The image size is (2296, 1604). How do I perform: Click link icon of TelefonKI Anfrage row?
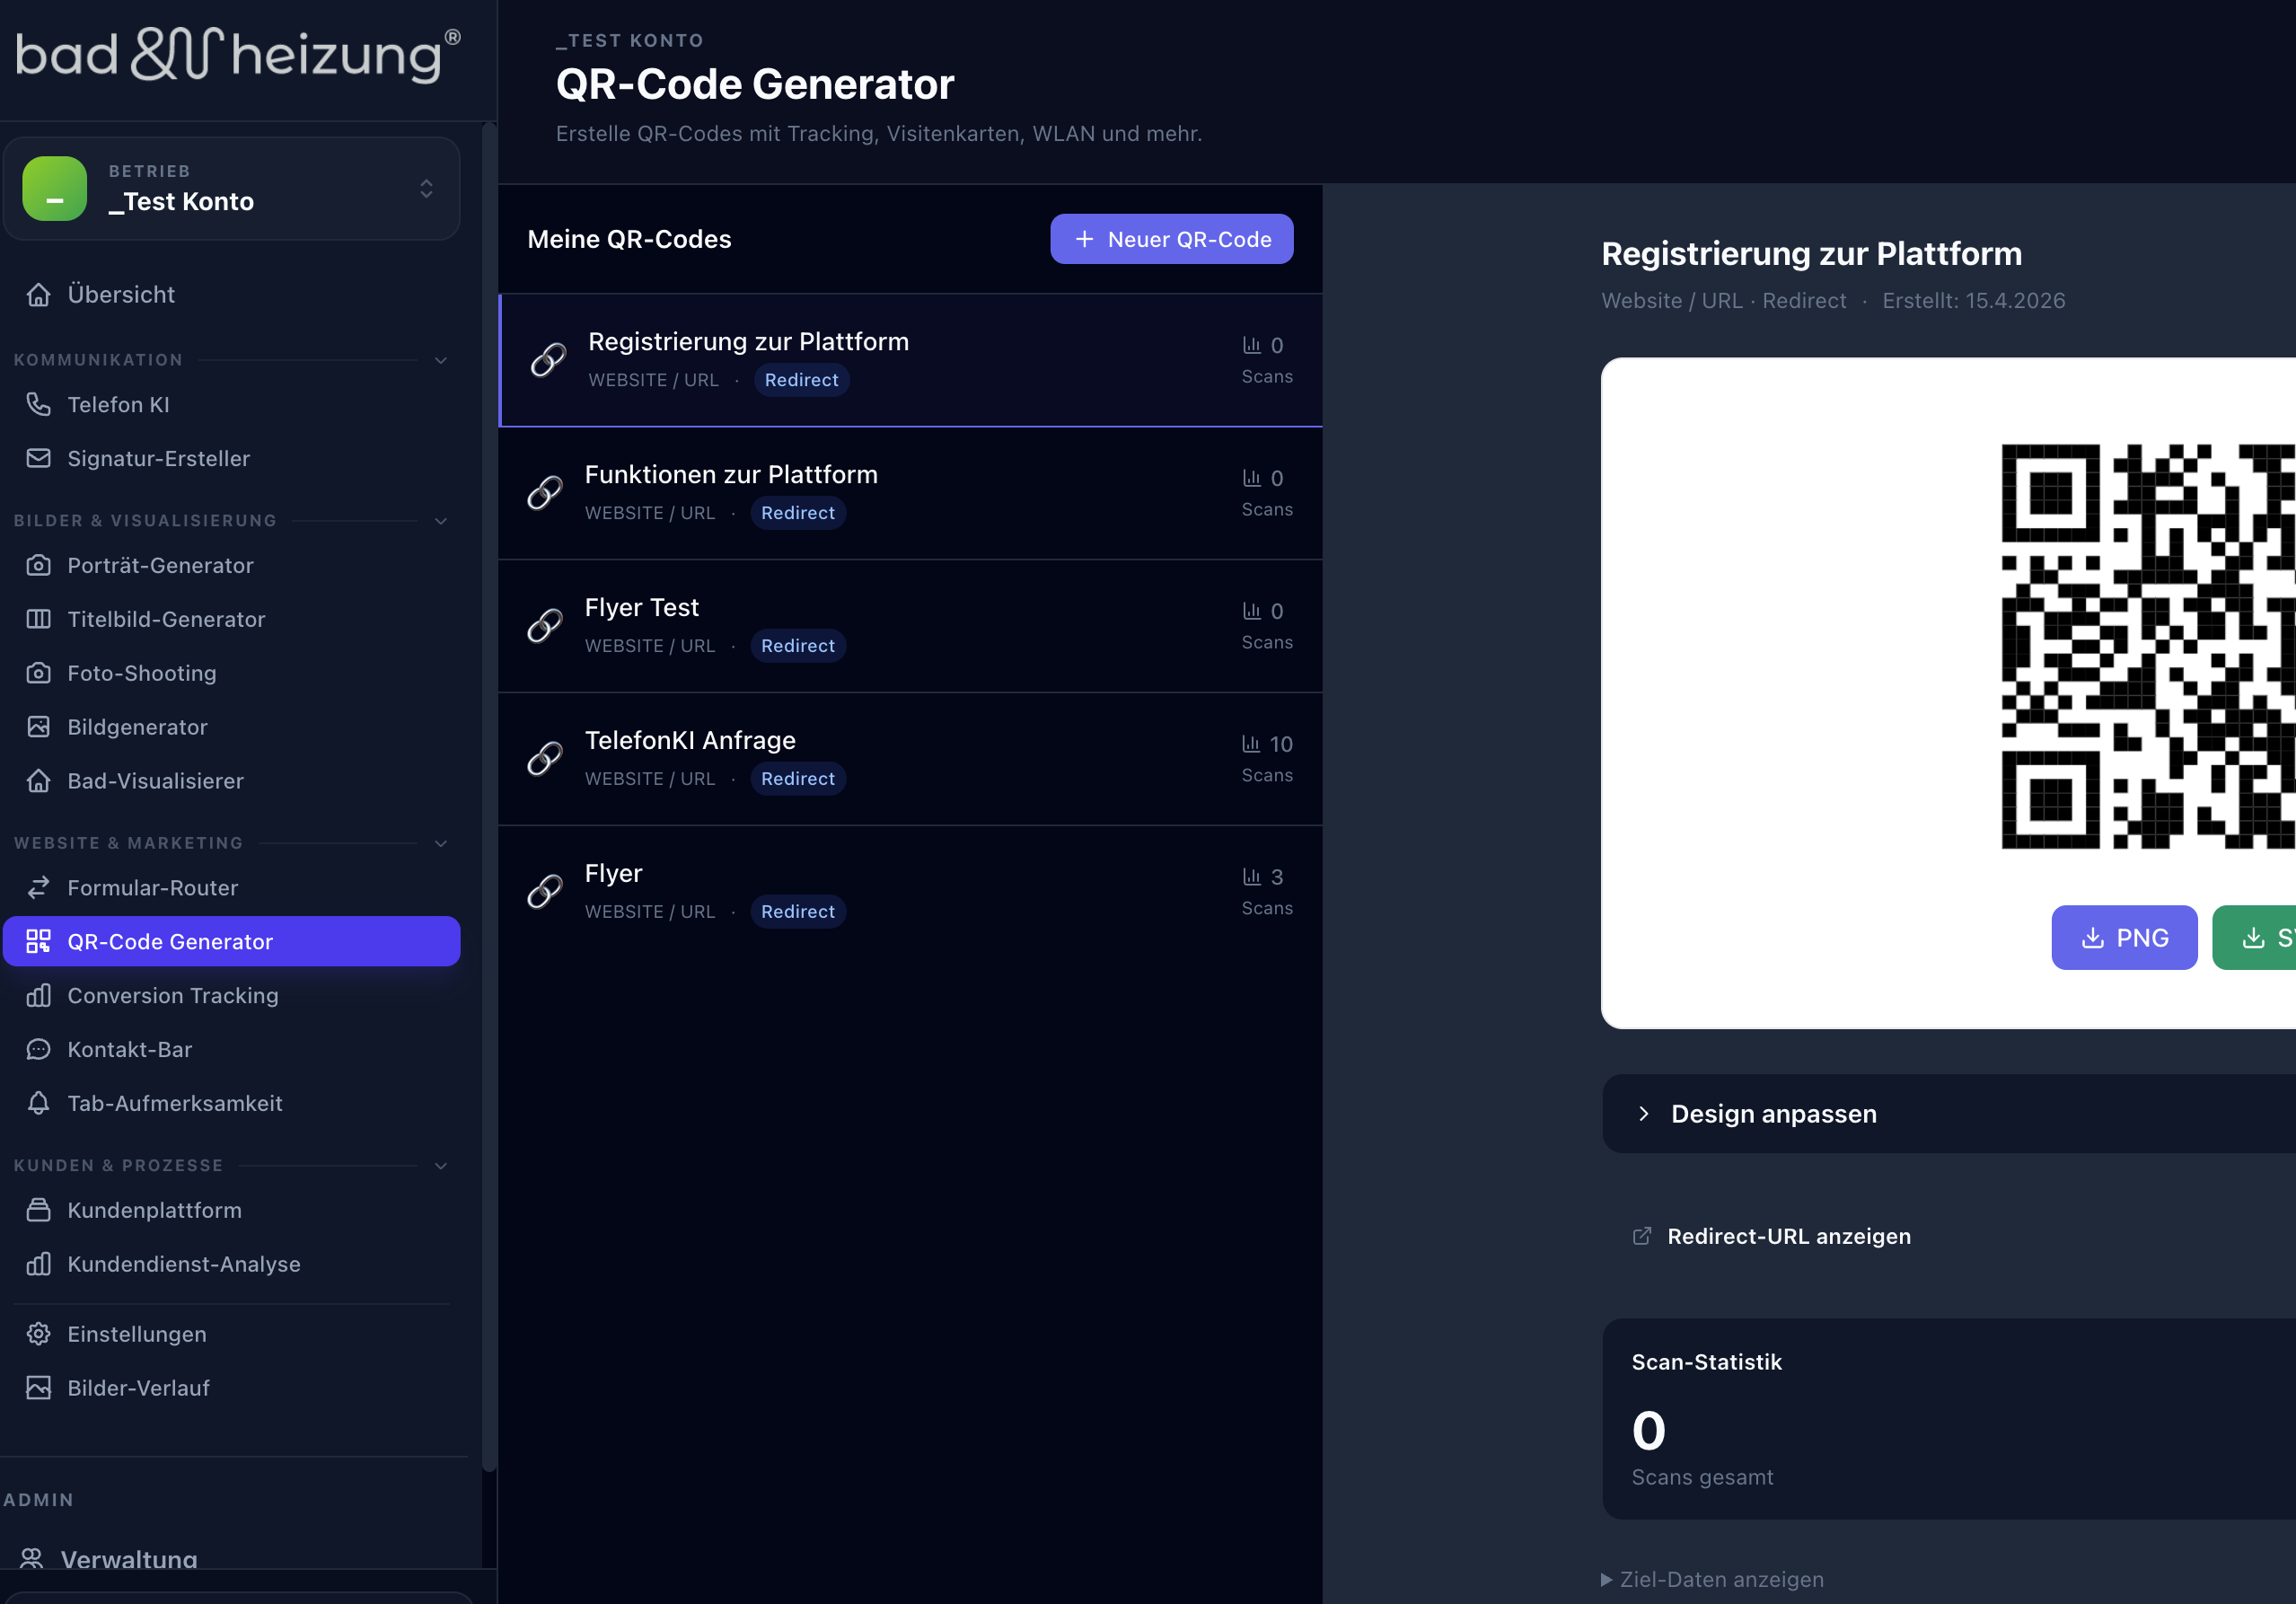pos(545,759)
